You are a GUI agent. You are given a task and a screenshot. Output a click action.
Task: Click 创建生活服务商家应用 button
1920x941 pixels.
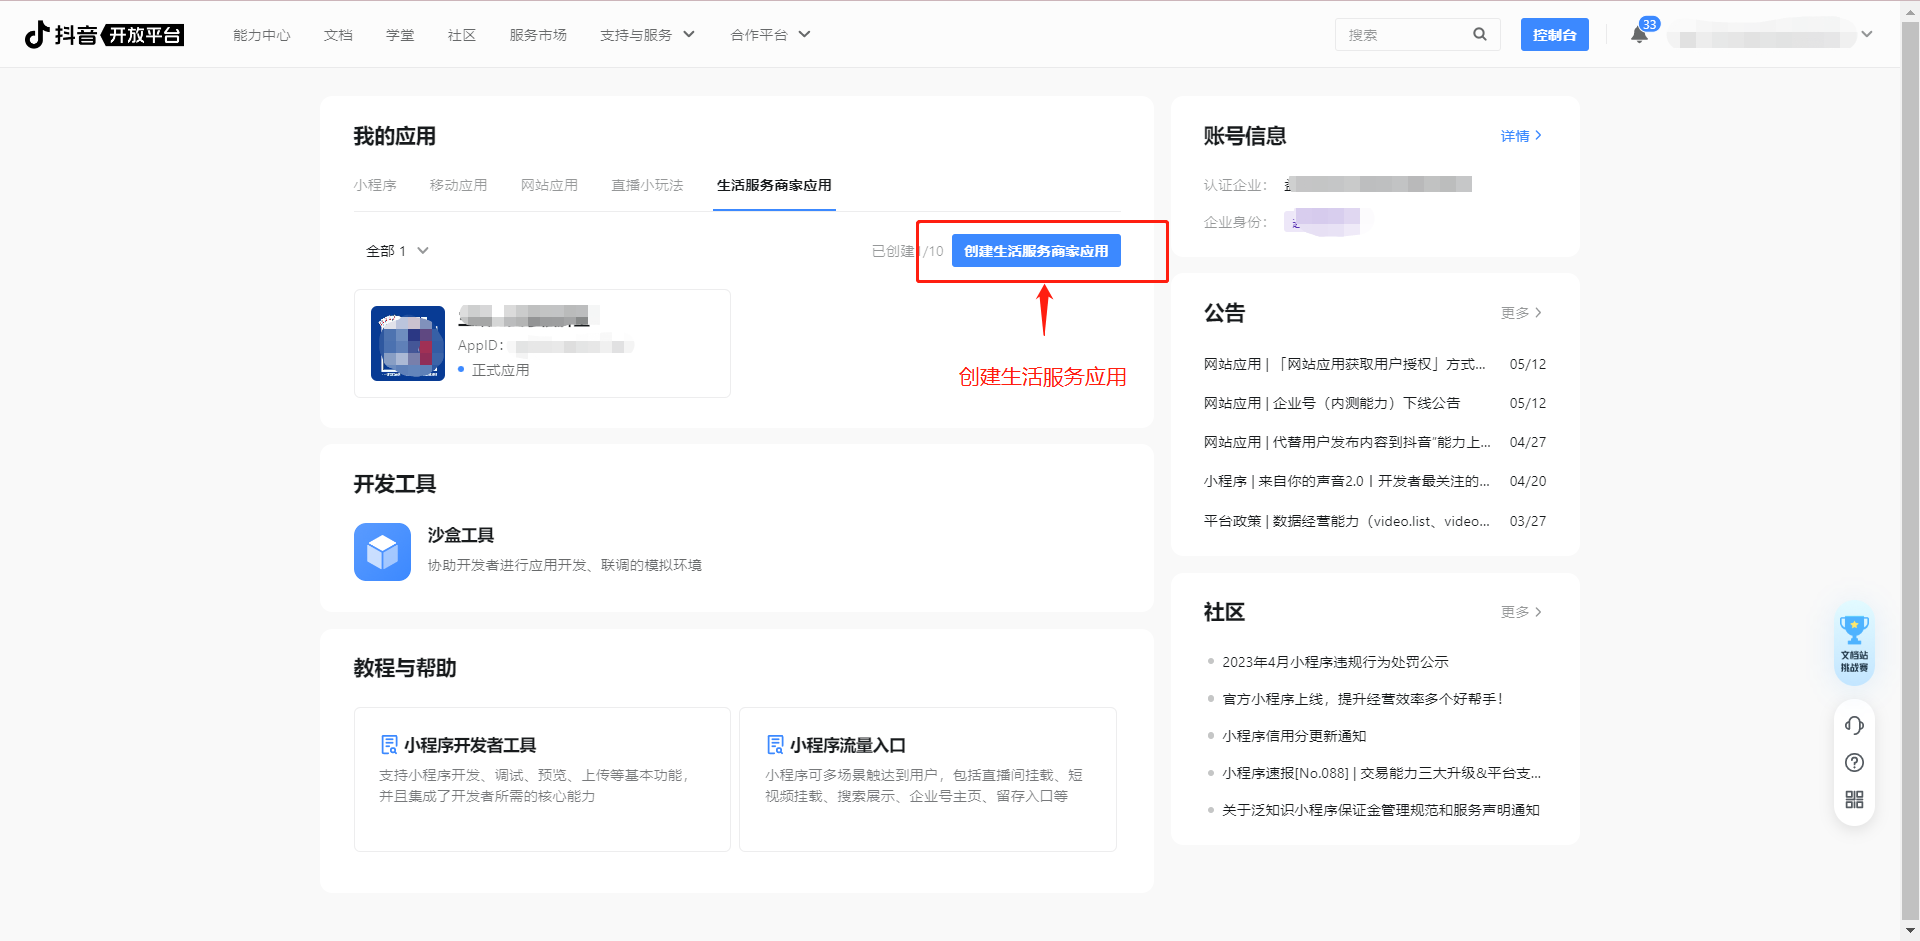[1036, 251]
